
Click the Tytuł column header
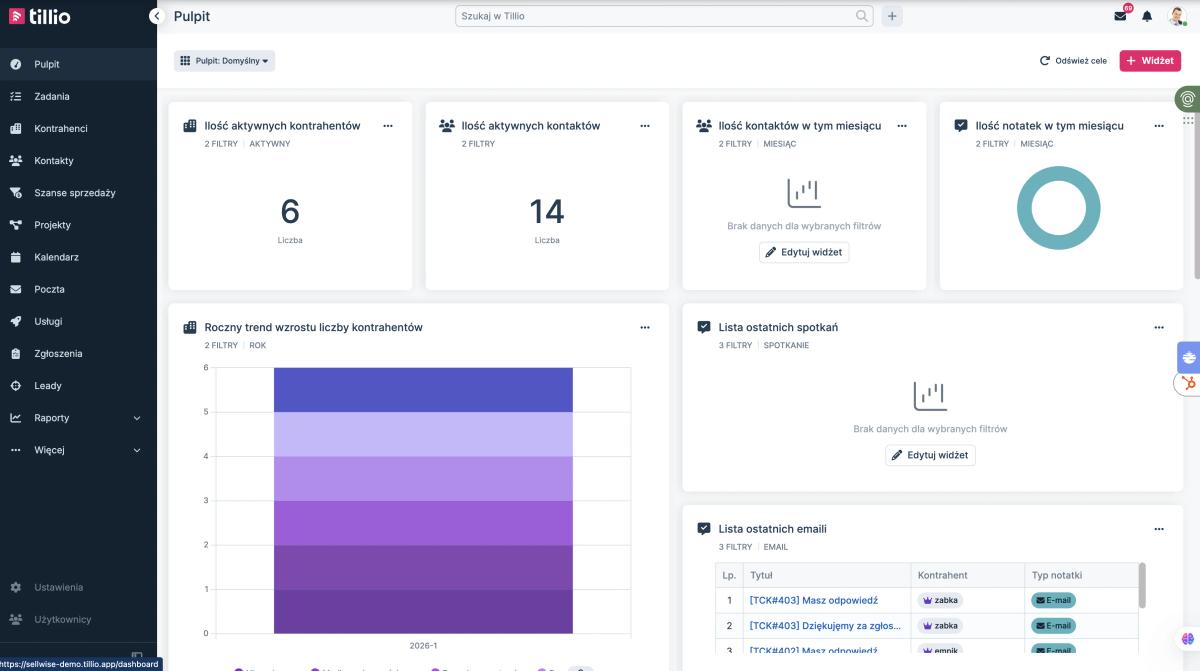click(826, 575)
